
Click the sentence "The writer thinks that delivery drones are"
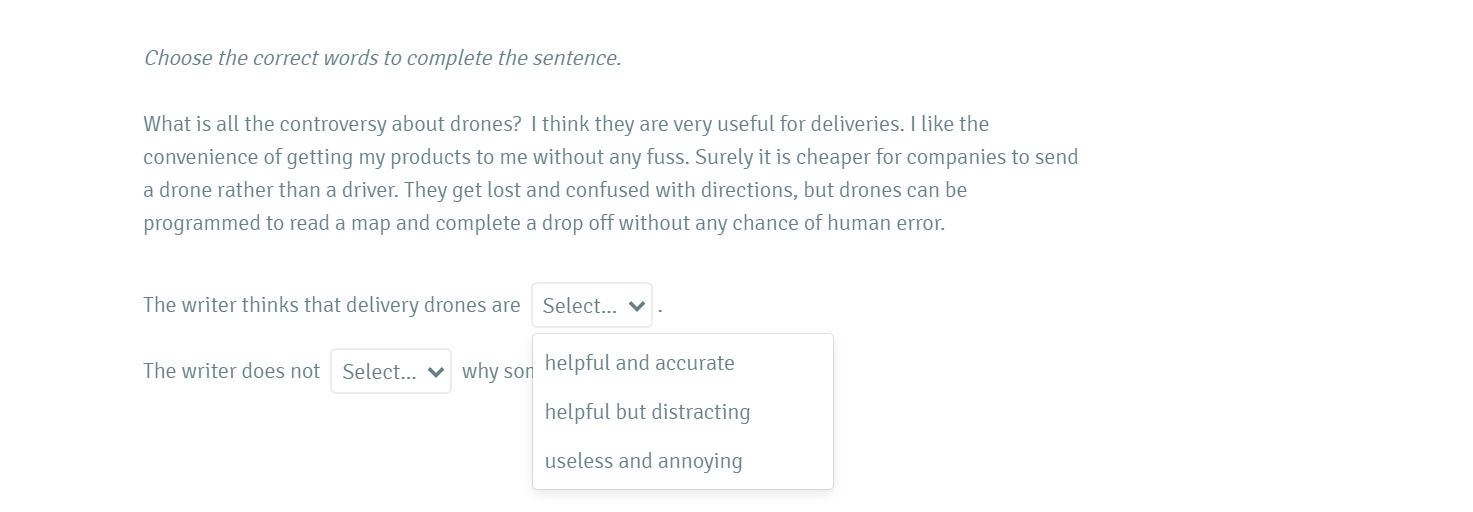pyautogui.click(x=331, y=305)
